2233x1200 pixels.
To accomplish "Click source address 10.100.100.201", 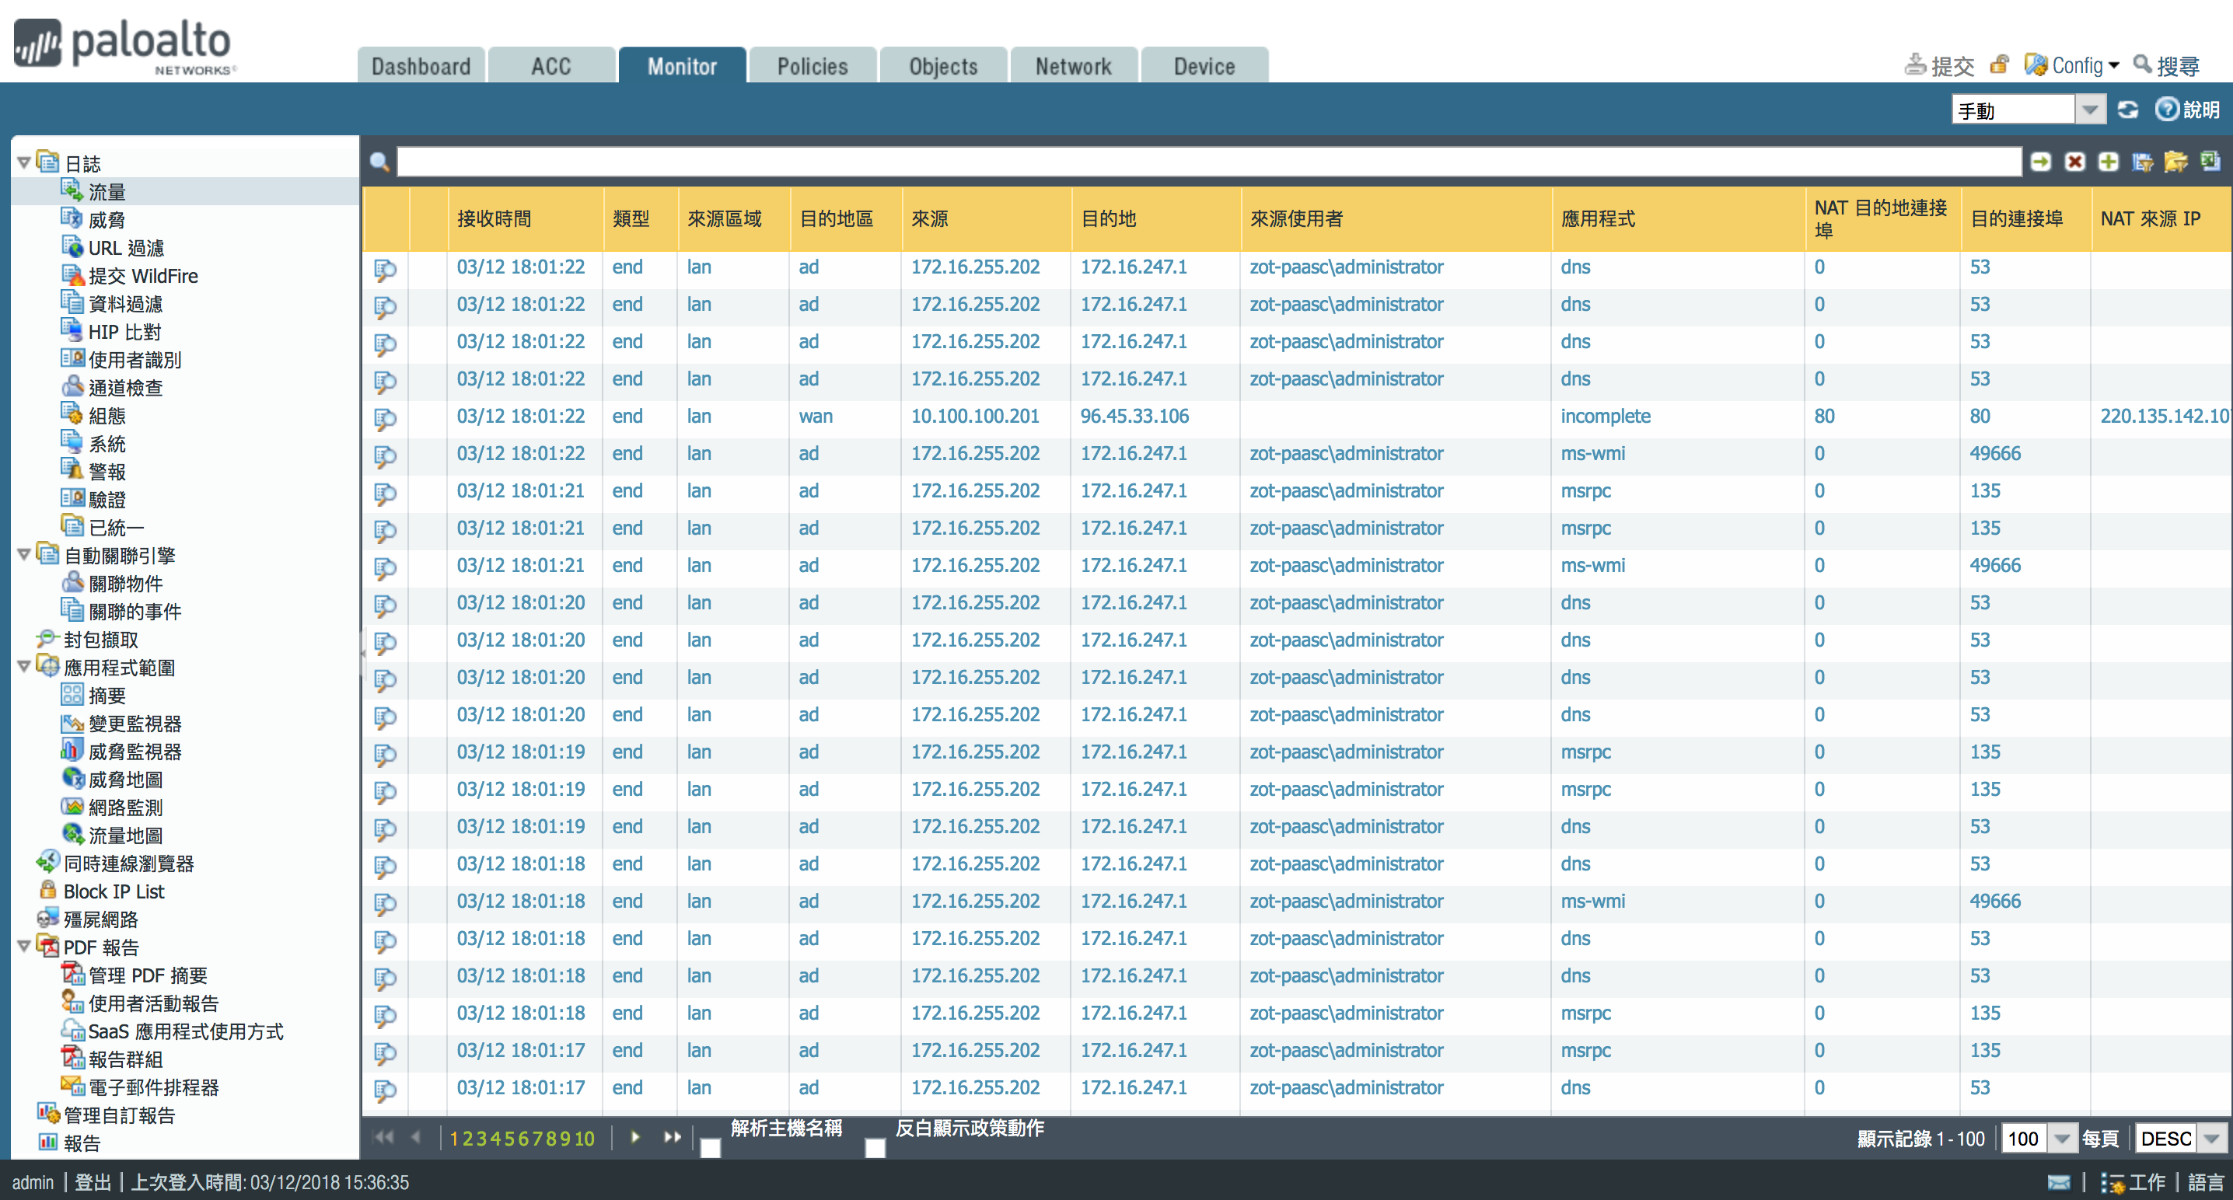I will point(975,416).
